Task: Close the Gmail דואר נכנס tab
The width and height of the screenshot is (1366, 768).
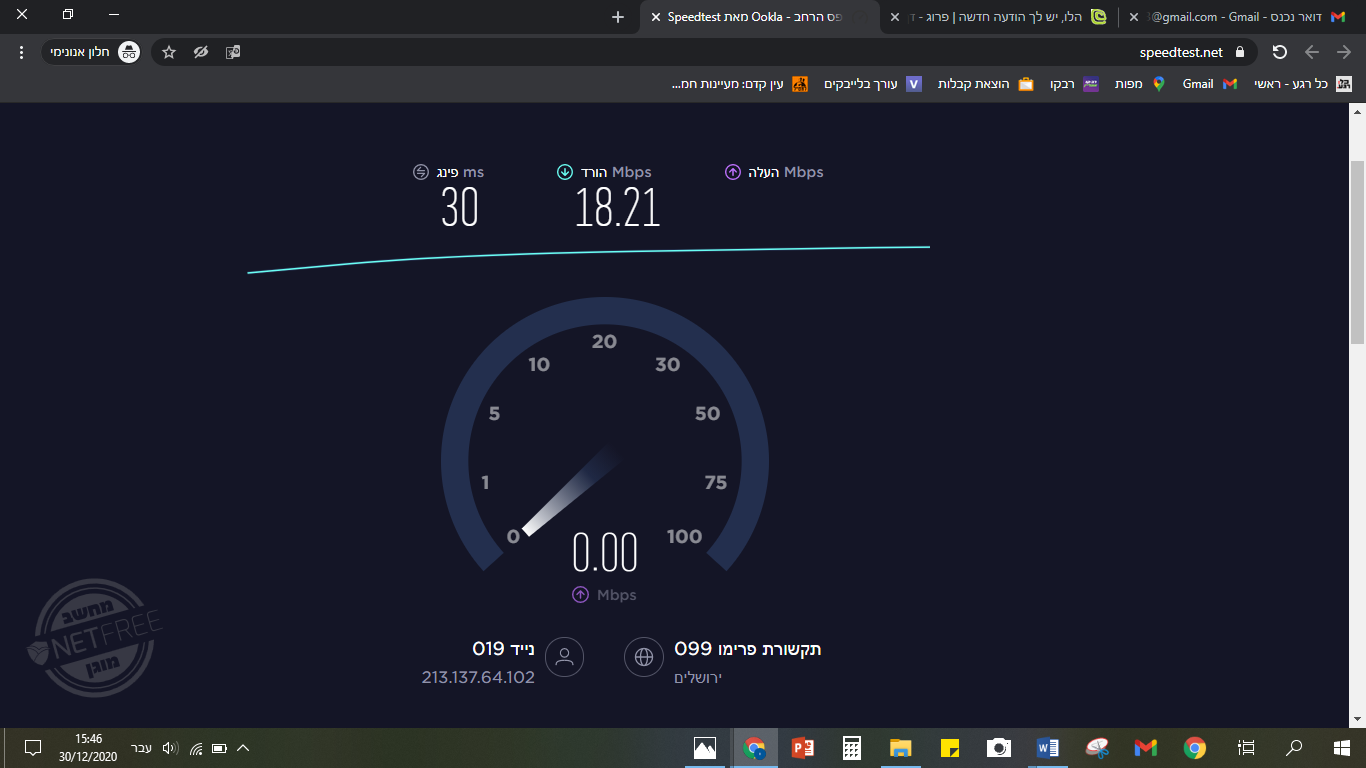Action: tap(1133, 17)
